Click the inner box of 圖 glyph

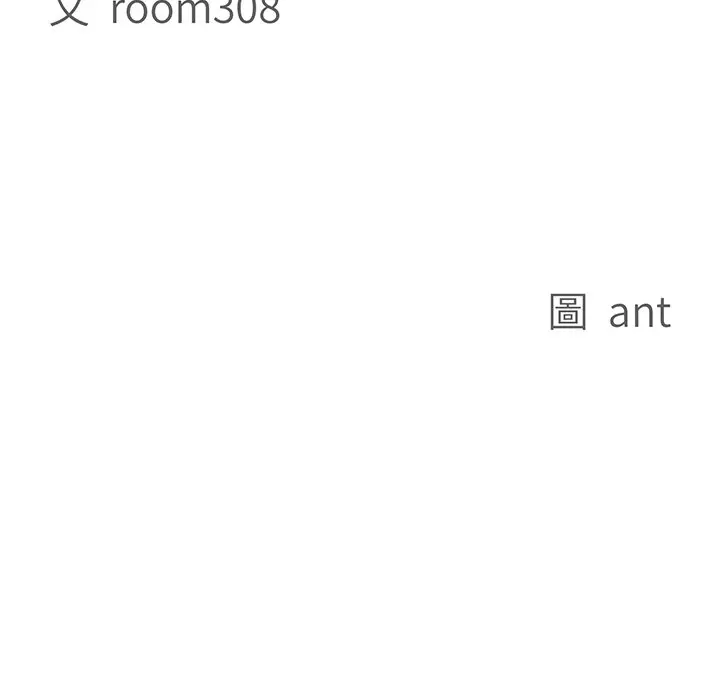click(x=568, y=316)
